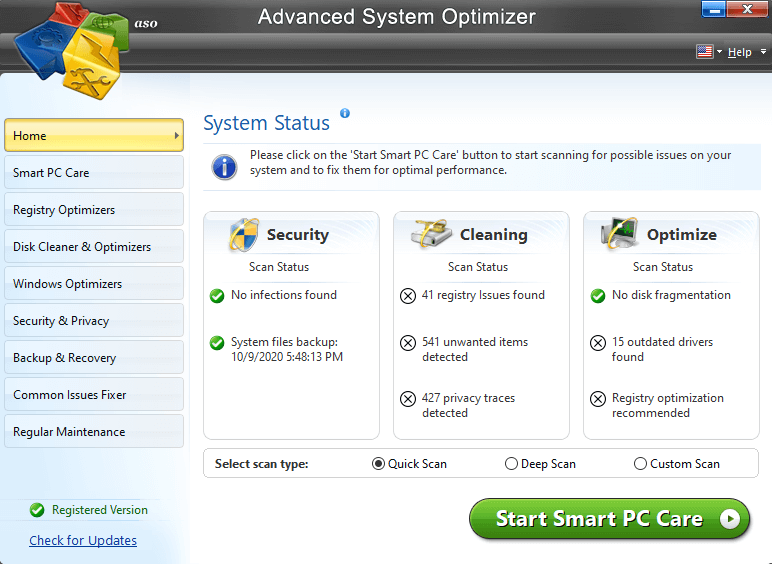Click green check beside No disk fragmentation

(x=598, y=296)
